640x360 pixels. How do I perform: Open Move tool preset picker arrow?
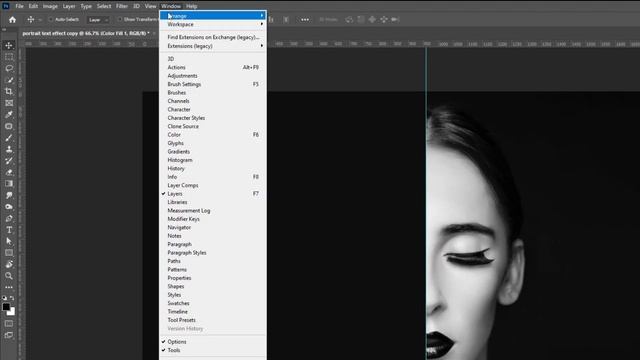pyautogui.click(x=40, y=20)
